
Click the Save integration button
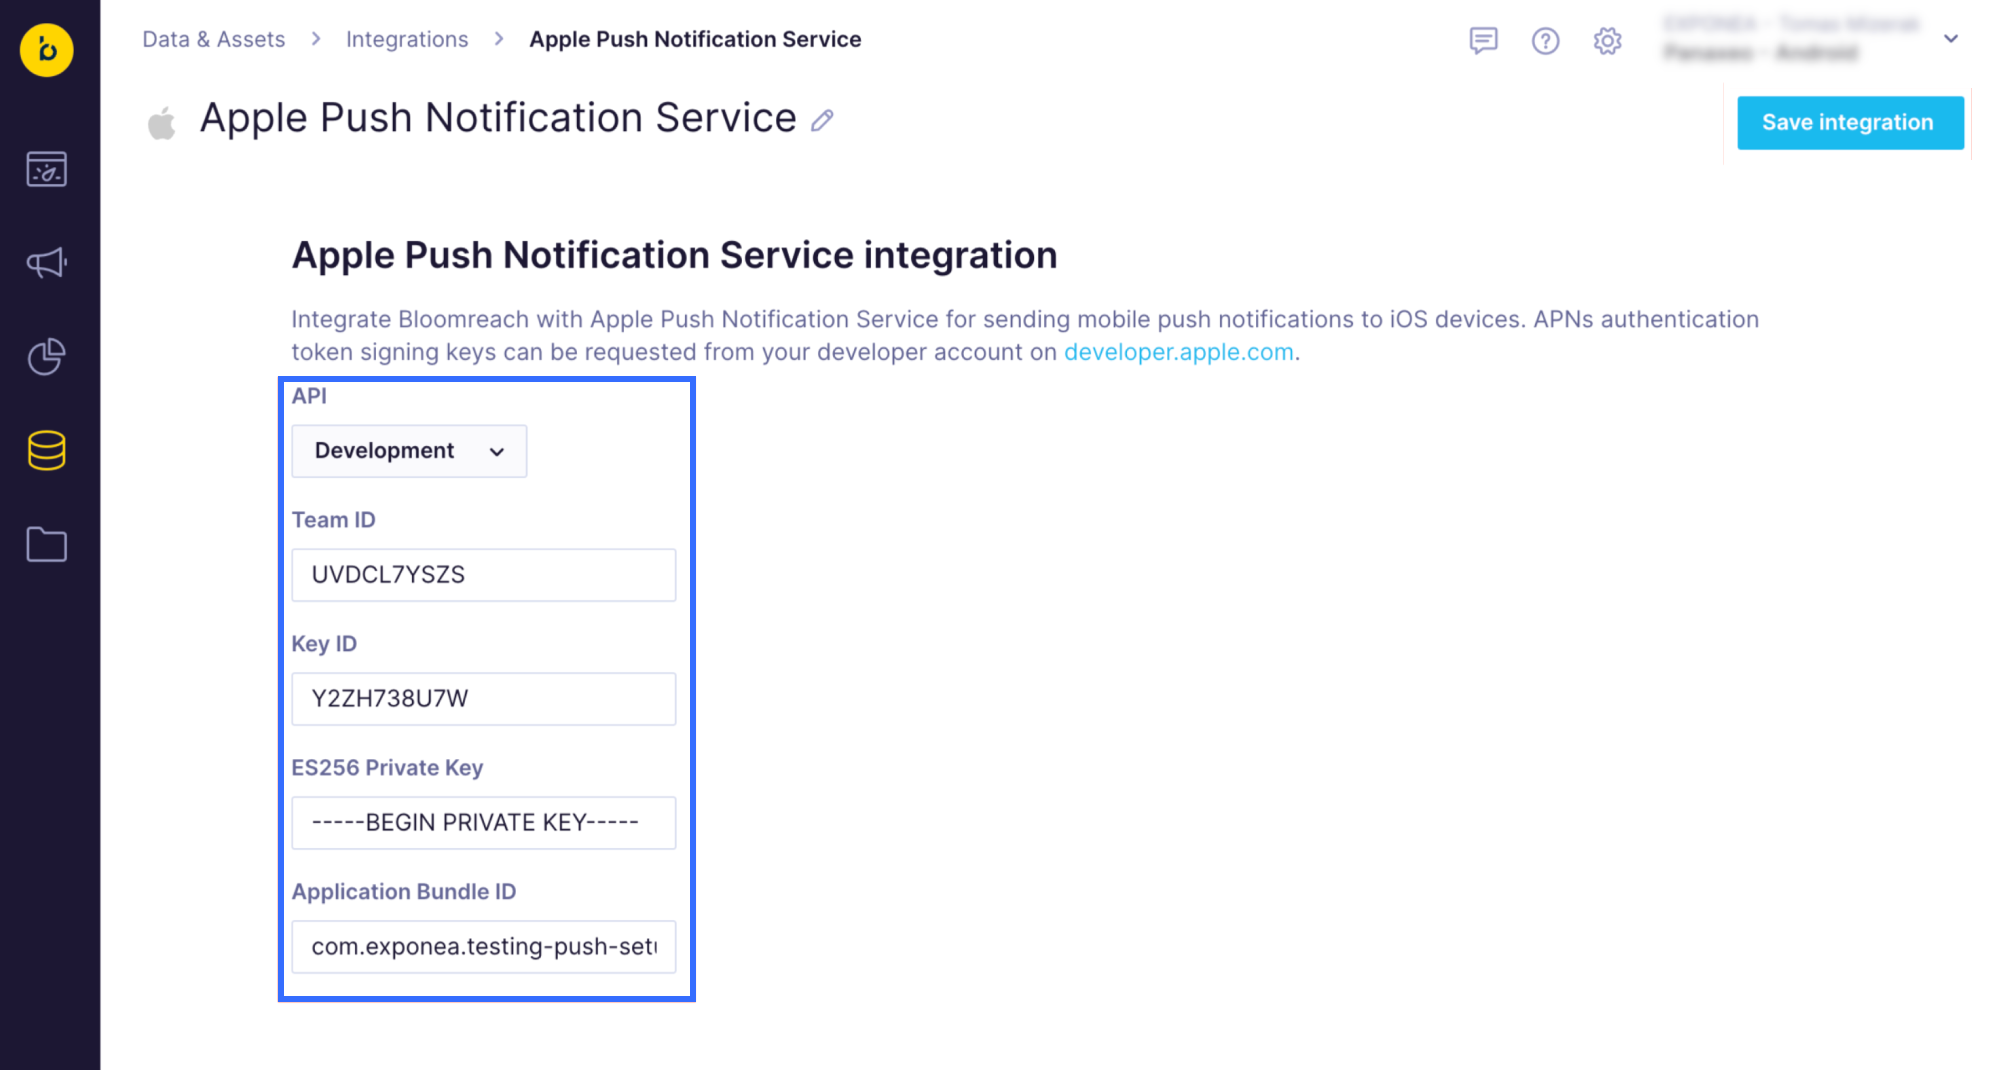pyautogui.click(x=1849, y=123)
